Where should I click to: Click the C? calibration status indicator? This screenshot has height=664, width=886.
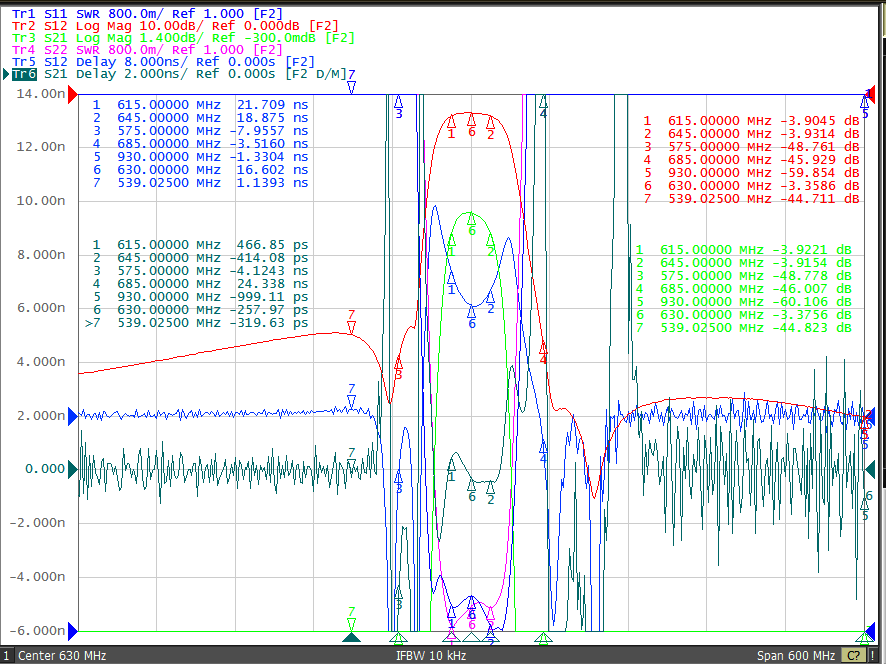[853, 656]
